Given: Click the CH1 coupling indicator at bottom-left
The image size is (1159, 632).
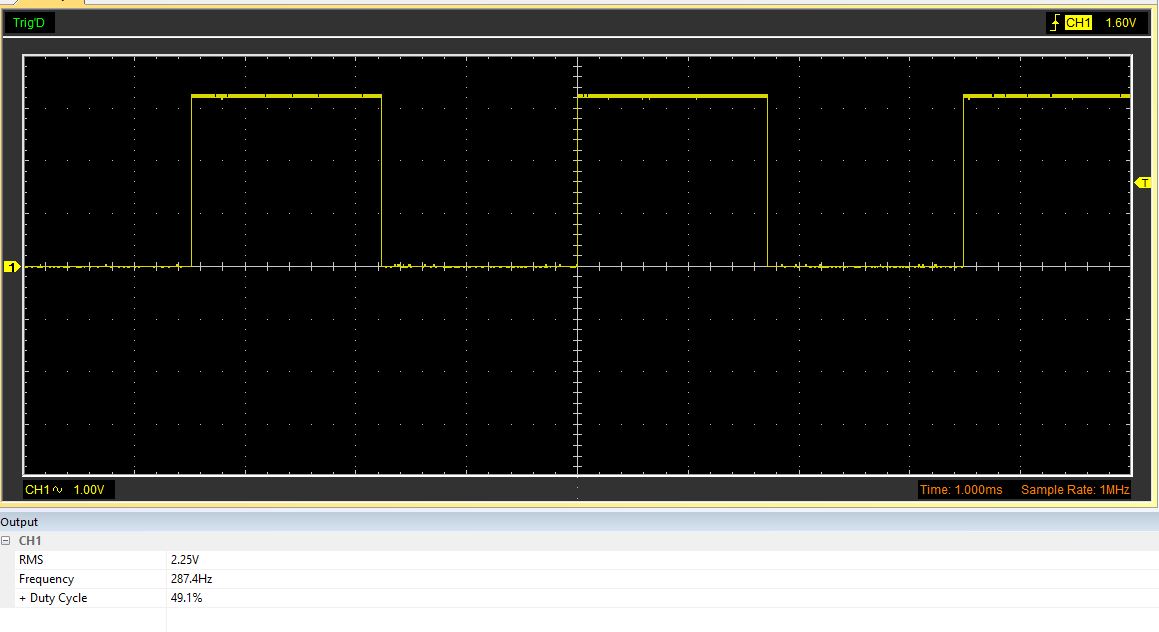Looking at the screenshot, I should (44, 489).
